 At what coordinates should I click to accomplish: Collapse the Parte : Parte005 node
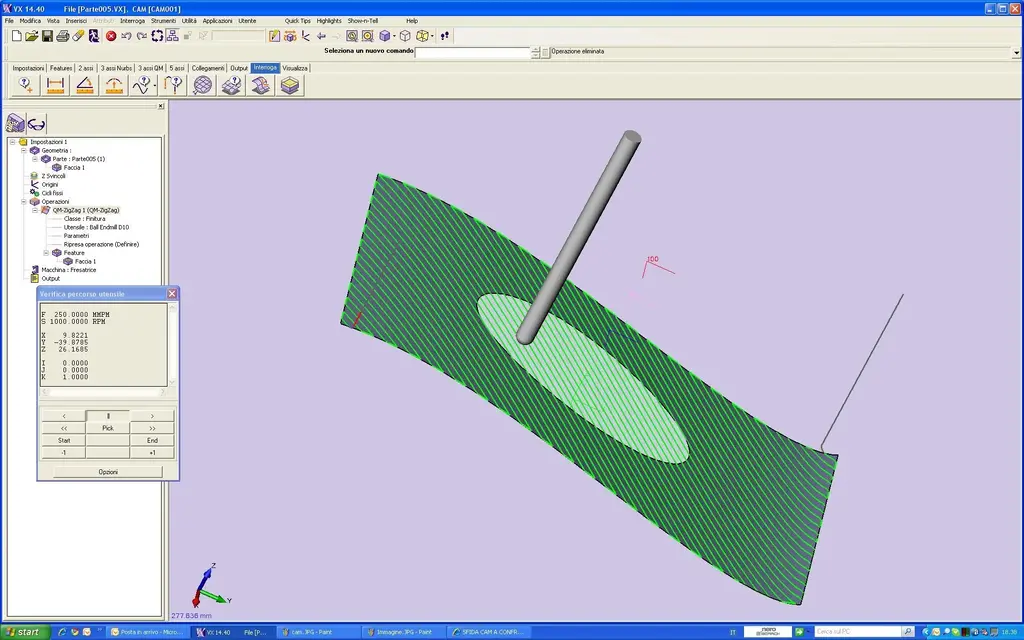tap(35, 159)
